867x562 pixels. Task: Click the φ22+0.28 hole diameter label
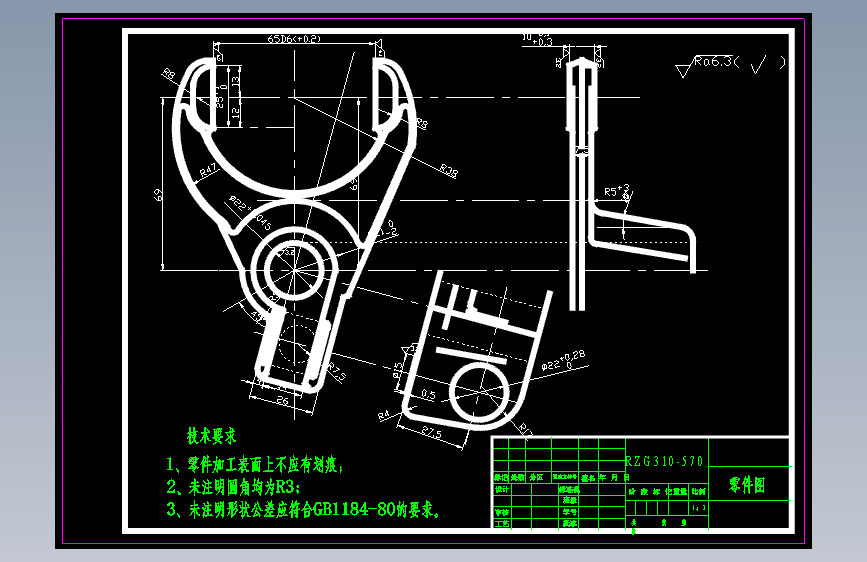[x=563, y=361]
